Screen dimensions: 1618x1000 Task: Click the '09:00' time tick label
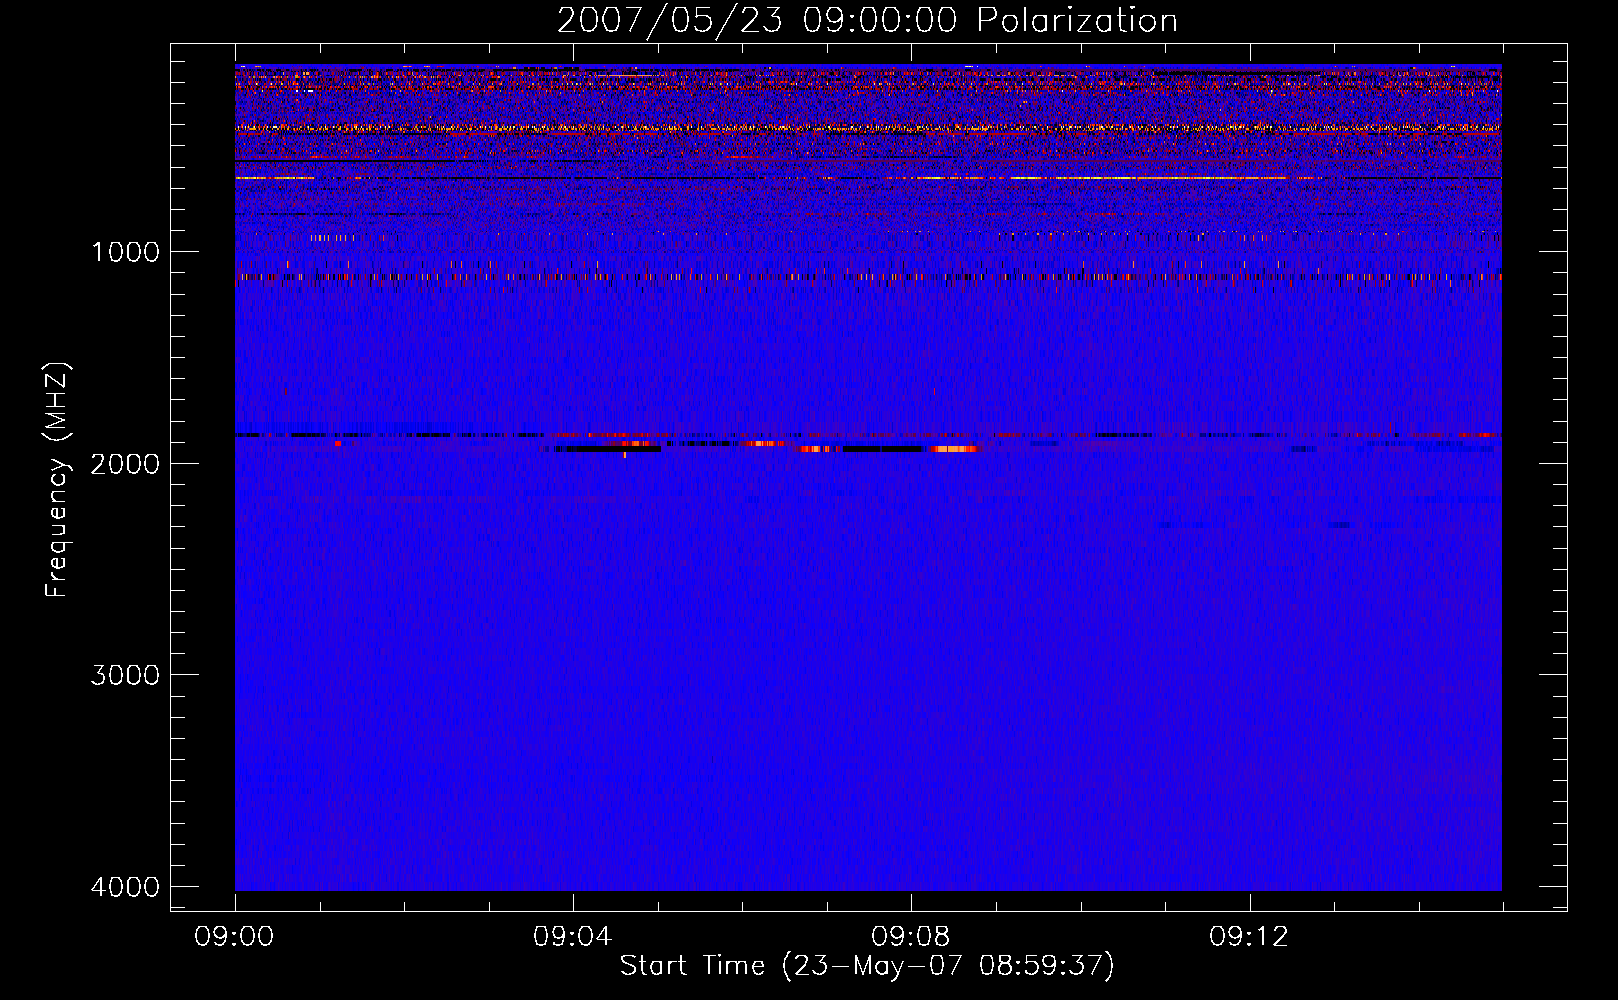235,937
